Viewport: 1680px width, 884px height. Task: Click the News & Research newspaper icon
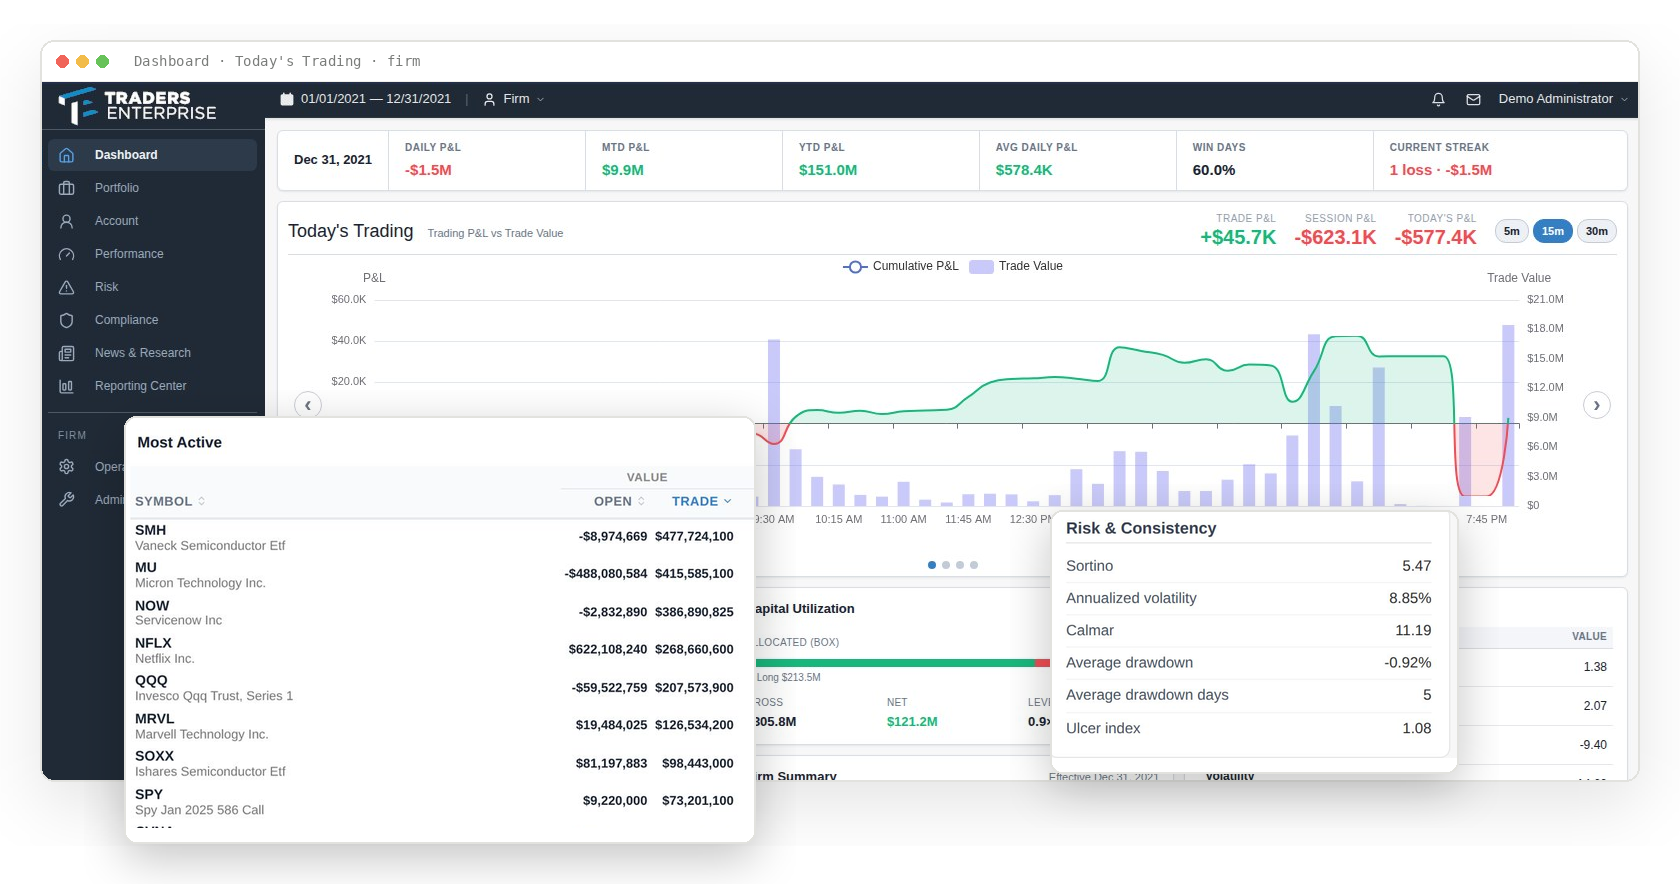pos(67,353)
